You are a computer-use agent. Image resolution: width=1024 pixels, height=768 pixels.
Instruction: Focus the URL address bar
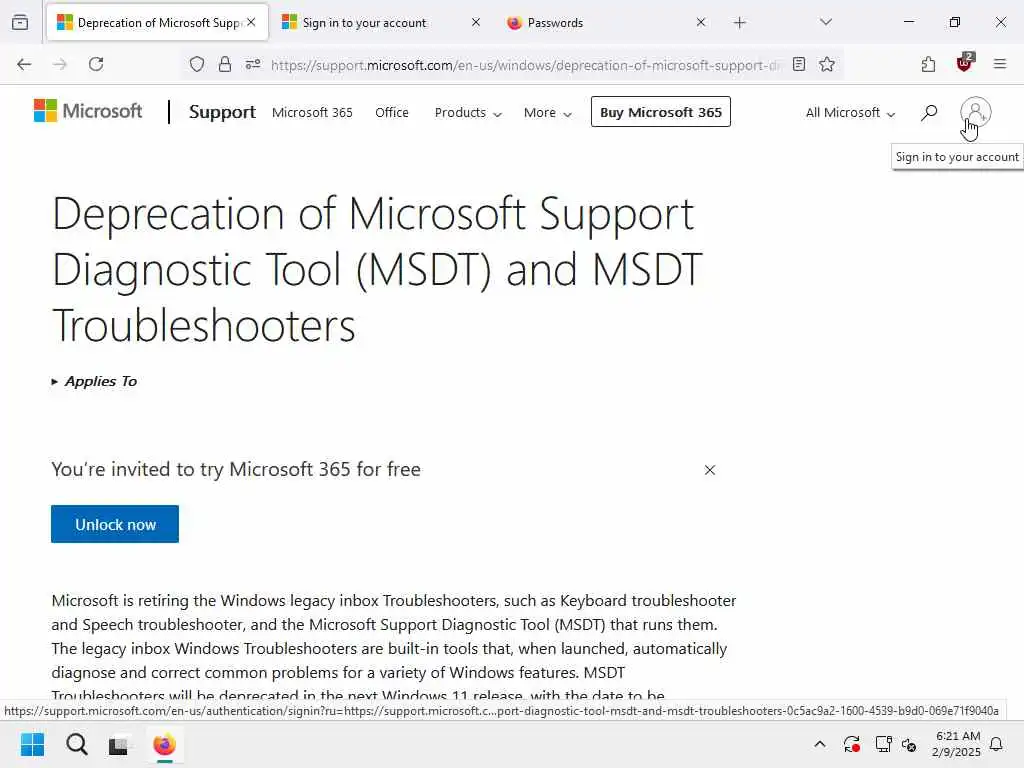click(524, 65)
